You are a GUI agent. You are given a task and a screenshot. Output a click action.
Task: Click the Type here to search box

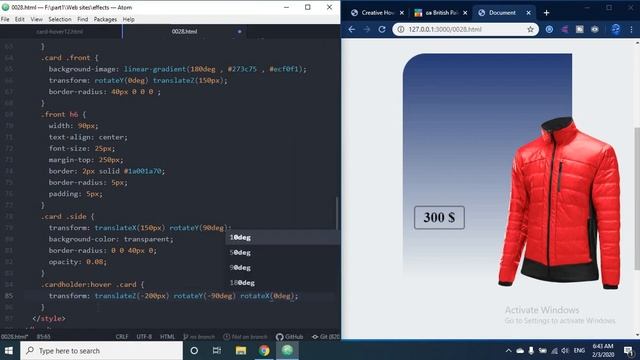coord(101,351)
